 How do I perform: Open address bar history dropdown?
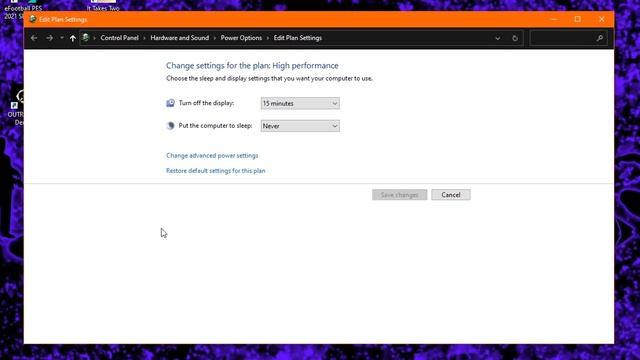click(498, 38)
